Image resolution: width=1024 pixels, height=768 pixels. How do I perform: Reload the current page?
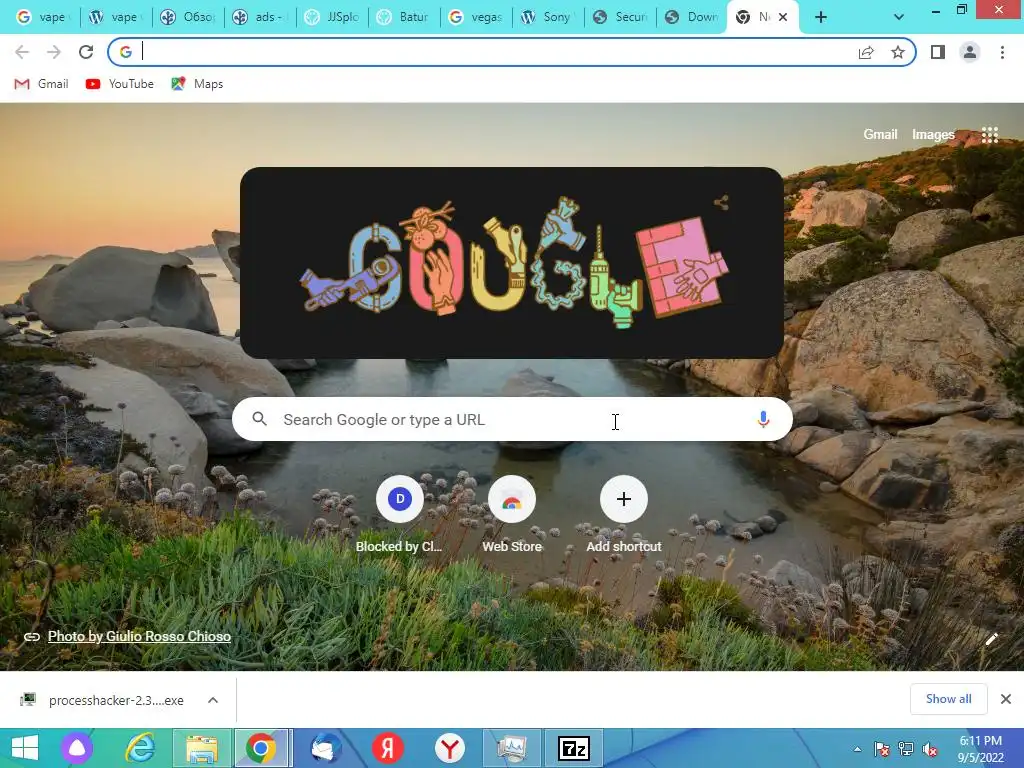[86, 52]
